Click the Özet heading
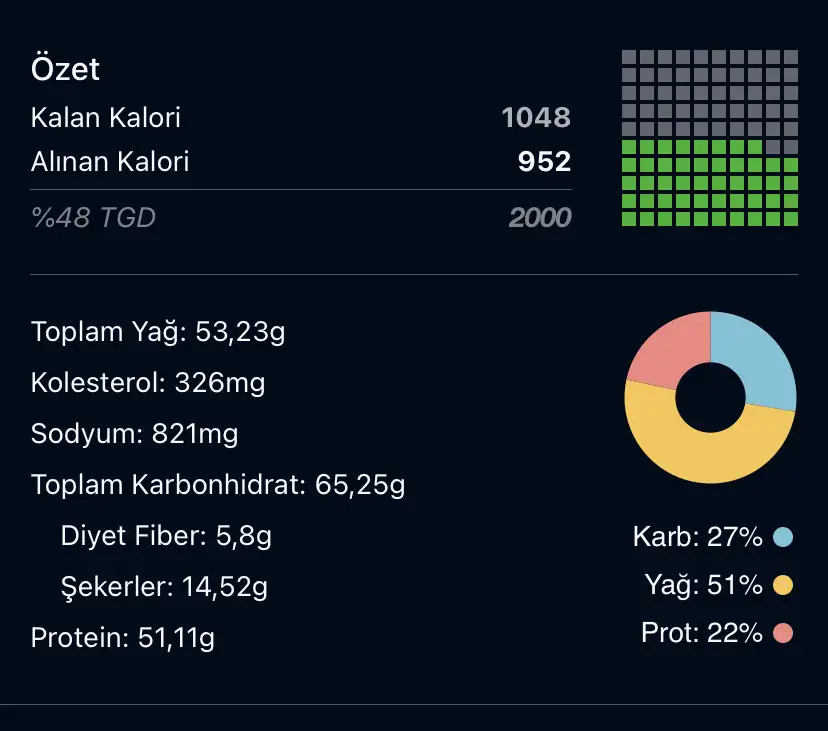Viewport: 828px width, 731px height. (x=66, y=69)
